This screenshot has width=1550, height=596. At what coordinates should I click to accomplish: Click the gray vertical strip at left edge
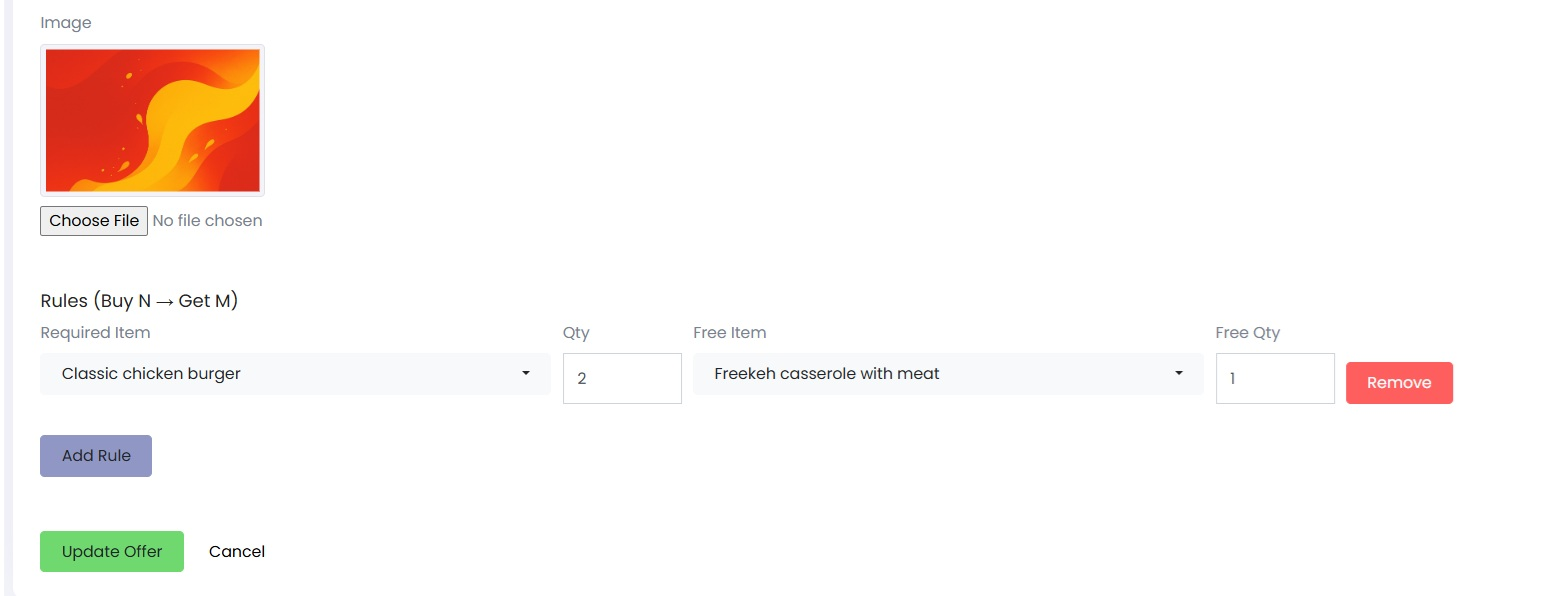(8, 298)
